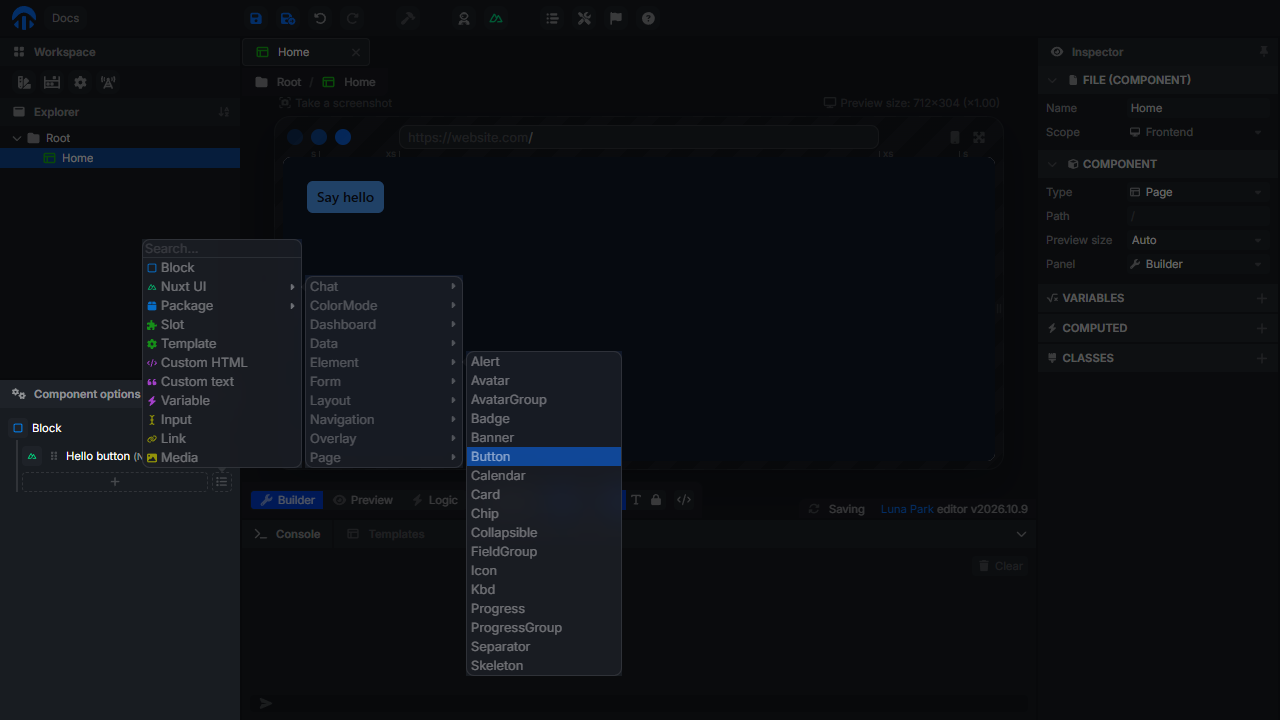The width and height of the screenshot is (1280, 720).
Task: Open the Scope Frontend dropdown
Action: pyautogui.click(x=1196, y=132)
